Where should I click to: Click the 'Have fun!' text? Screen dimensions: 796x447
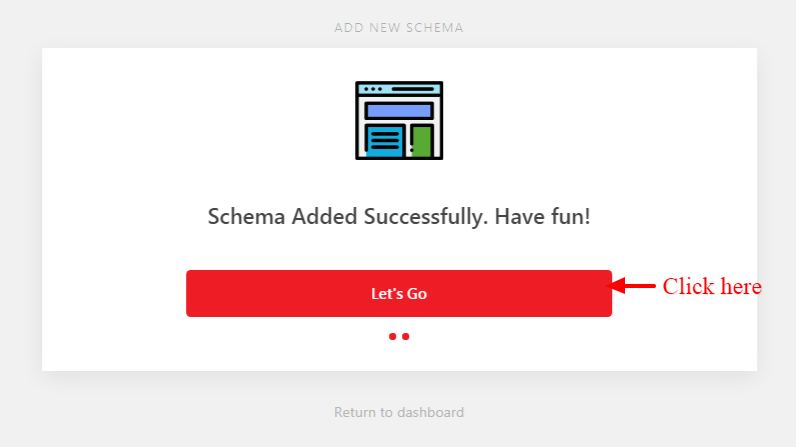click(542, 217)
